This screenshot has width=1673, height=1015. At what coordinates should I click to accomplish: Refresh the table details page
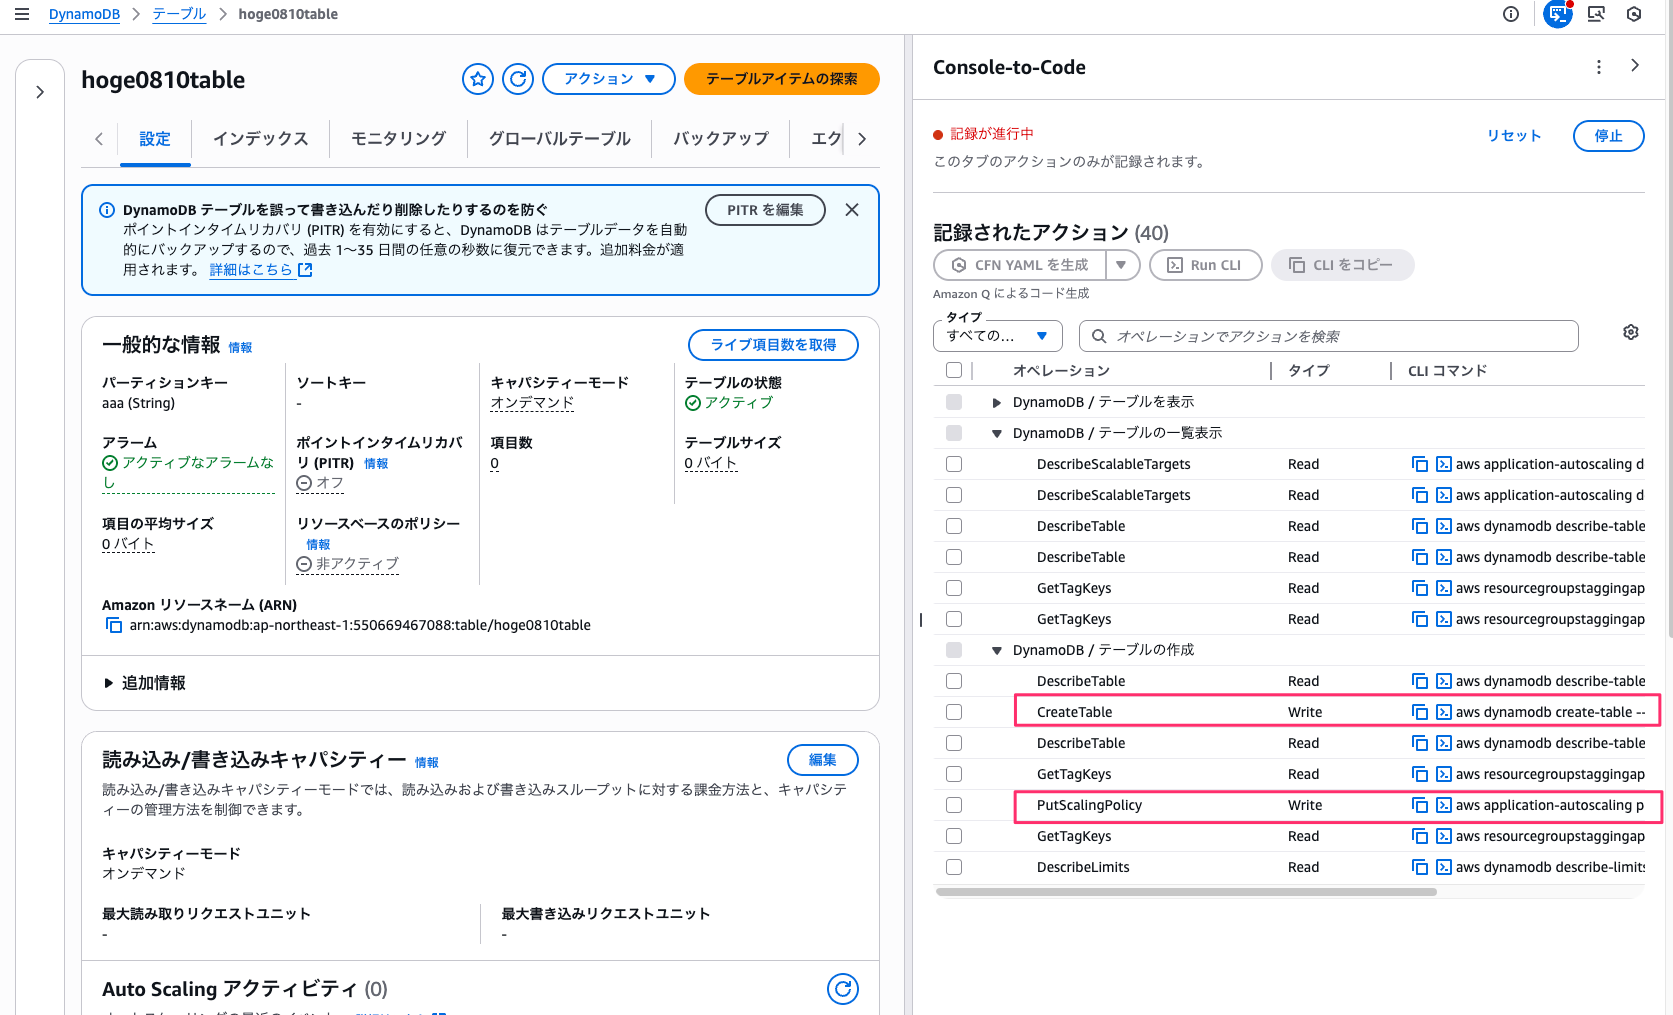pyautogui.click(x=518, y=79)
